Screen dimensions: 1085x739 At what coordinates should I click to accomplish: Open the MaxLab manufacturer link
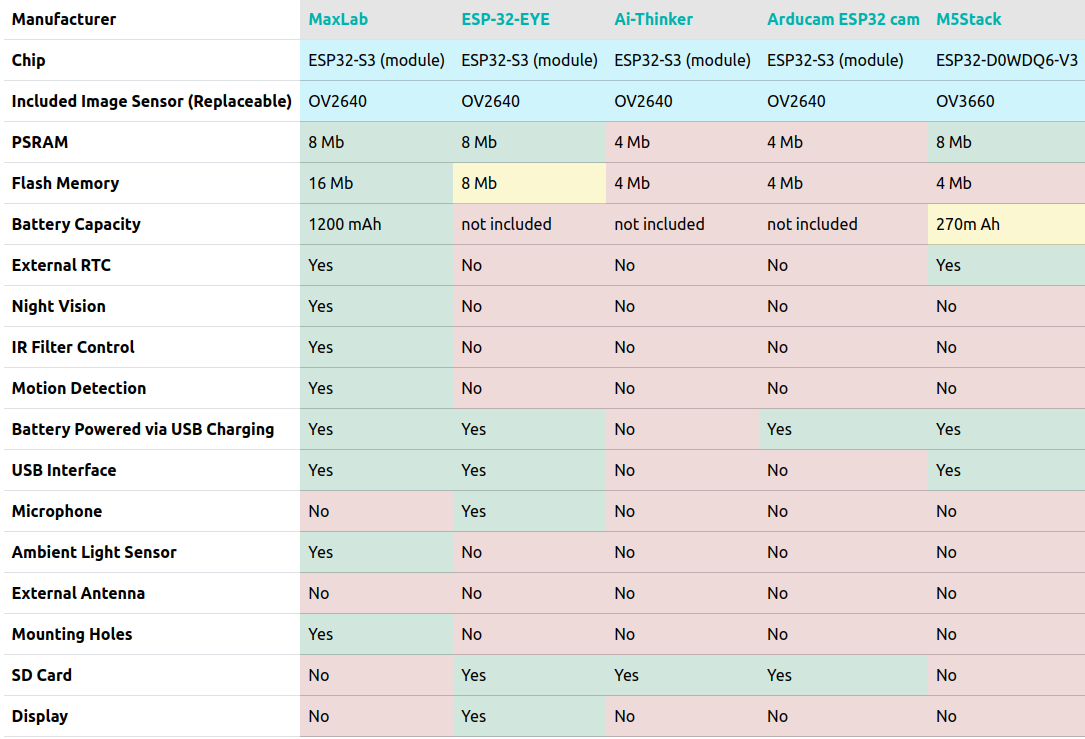pos(338,19)
